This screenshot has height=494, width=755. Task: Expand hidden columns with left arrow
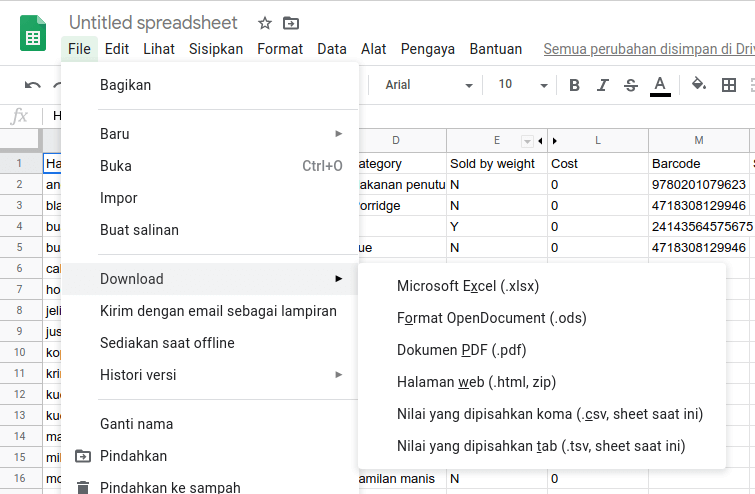point(540,141)
